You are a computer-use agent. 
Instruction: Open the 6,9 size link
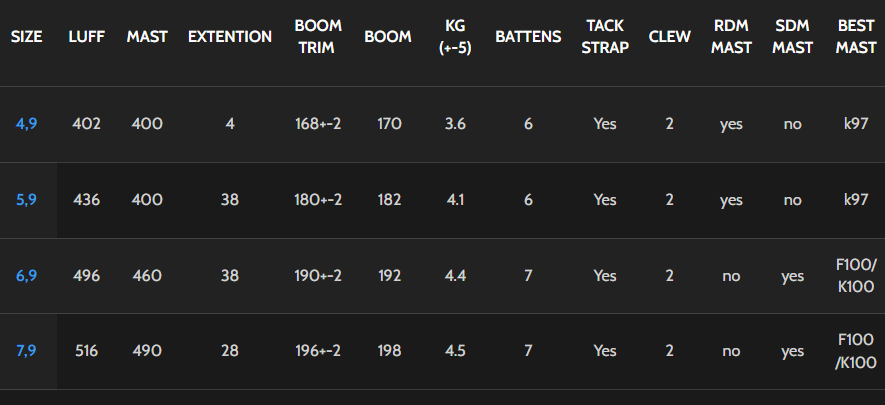coord(27,276)
